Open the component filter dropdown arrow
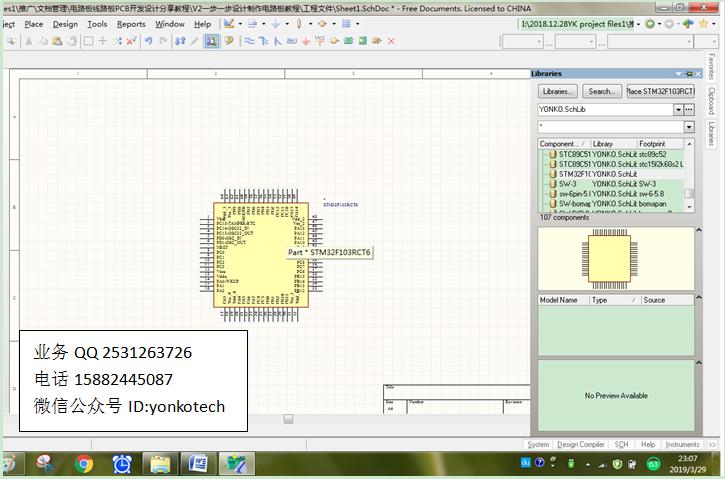The height and width of the screenshot is (479, 725). pyautogui.click(x=689, y=127)
